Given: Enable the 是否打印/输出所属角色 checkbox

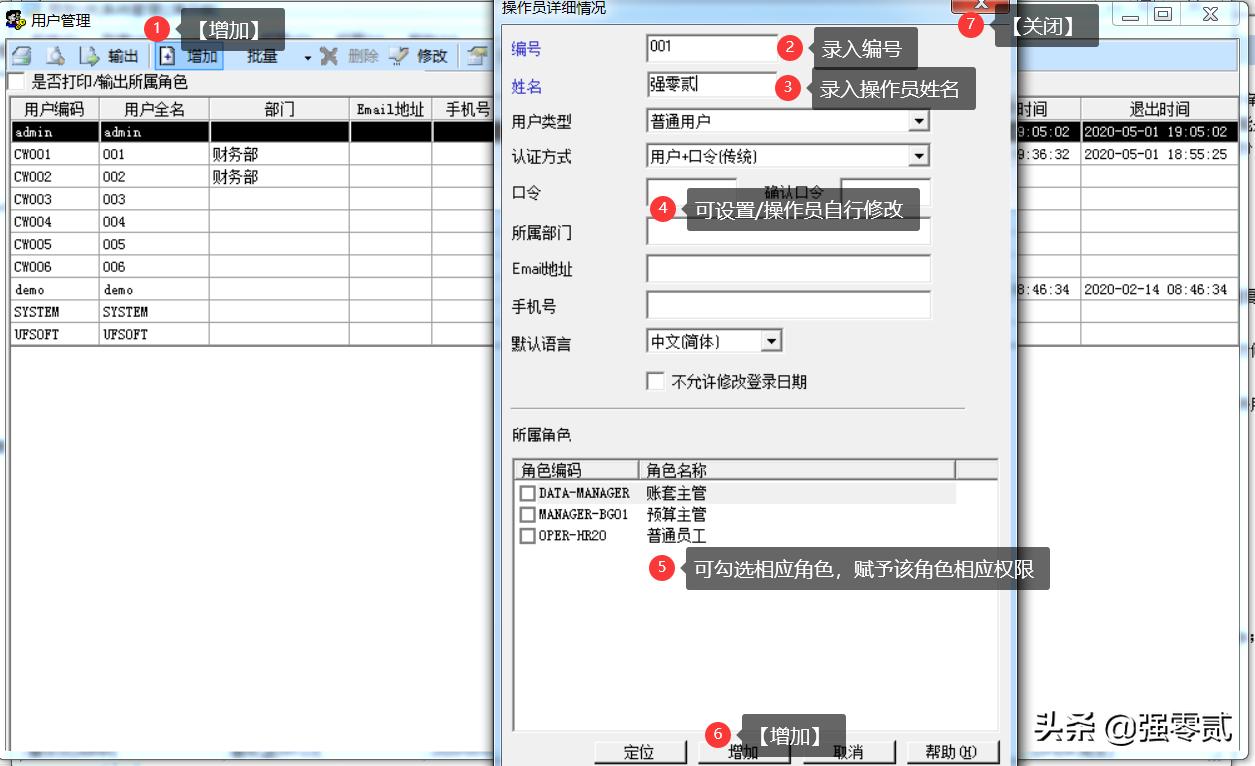Looking at the screenshot, I should tap(15, 79).
